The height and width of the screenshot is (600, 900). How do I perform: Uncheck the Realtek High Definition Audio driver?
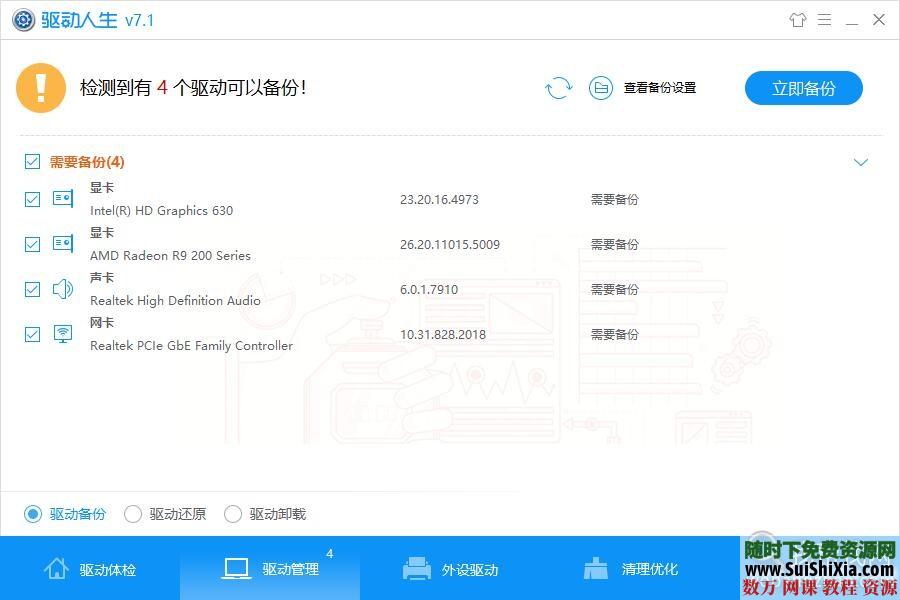point(32,289)
